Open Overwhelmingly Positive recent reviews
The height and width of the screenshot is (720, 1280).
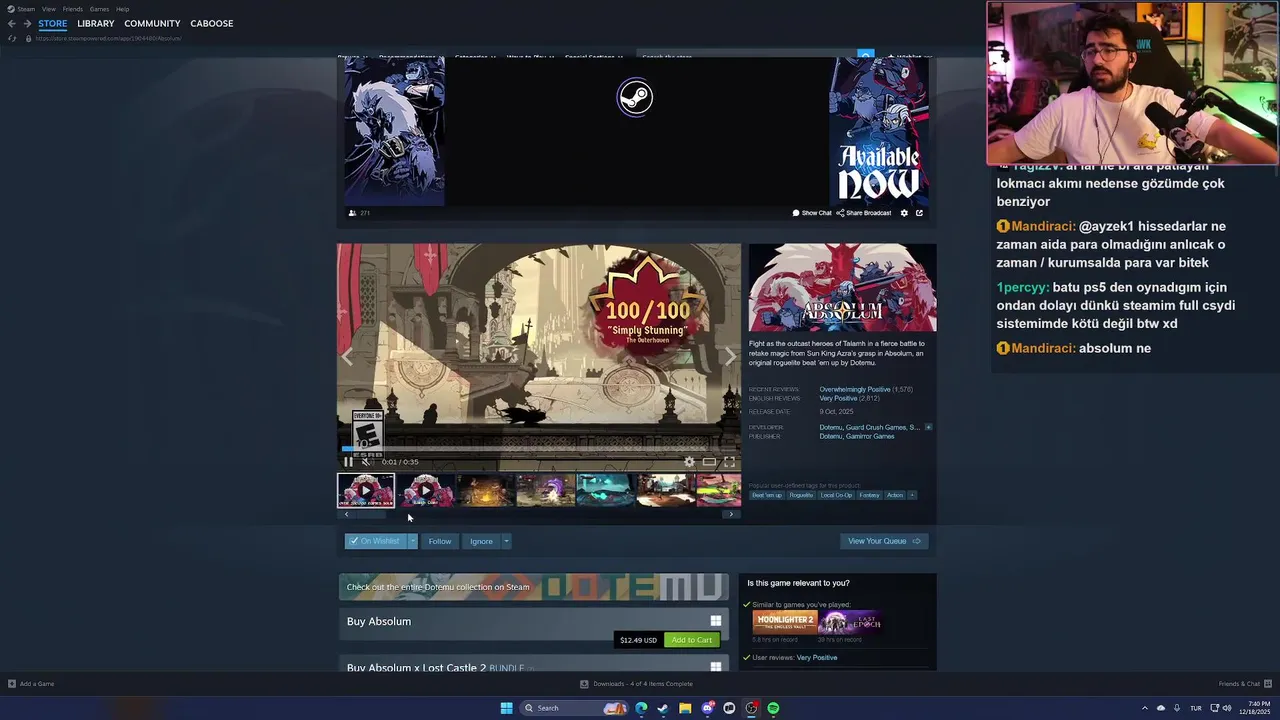tap(854, 389)
